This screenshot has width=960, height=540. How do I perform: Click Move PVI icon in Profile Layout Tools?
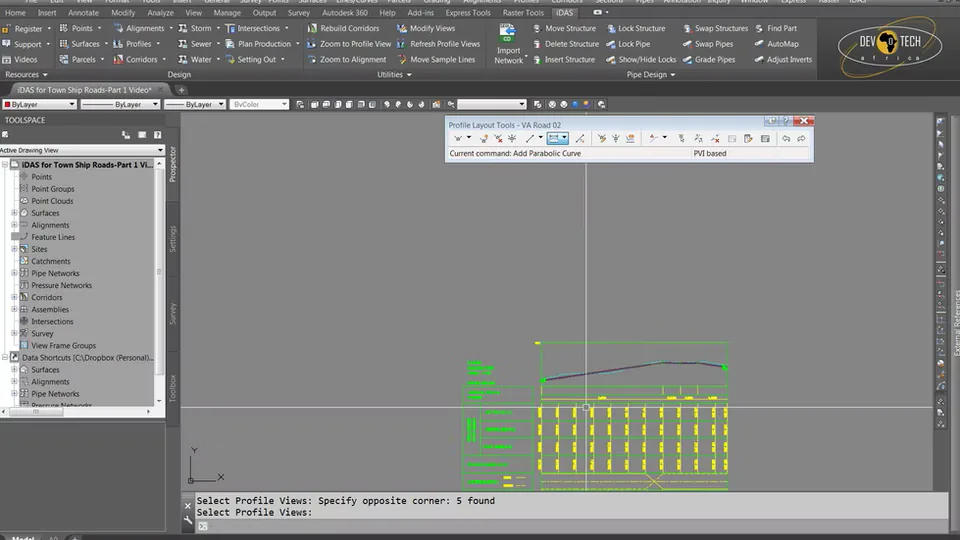tap(512, 138)
